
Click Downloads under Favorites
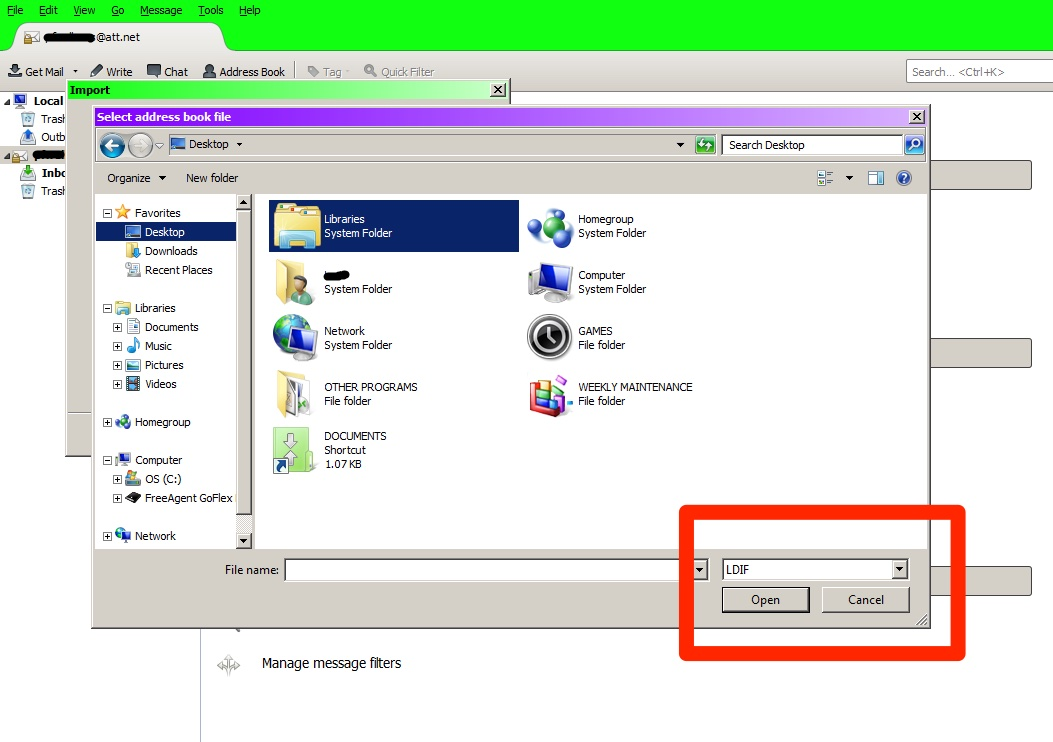point(161,250)
